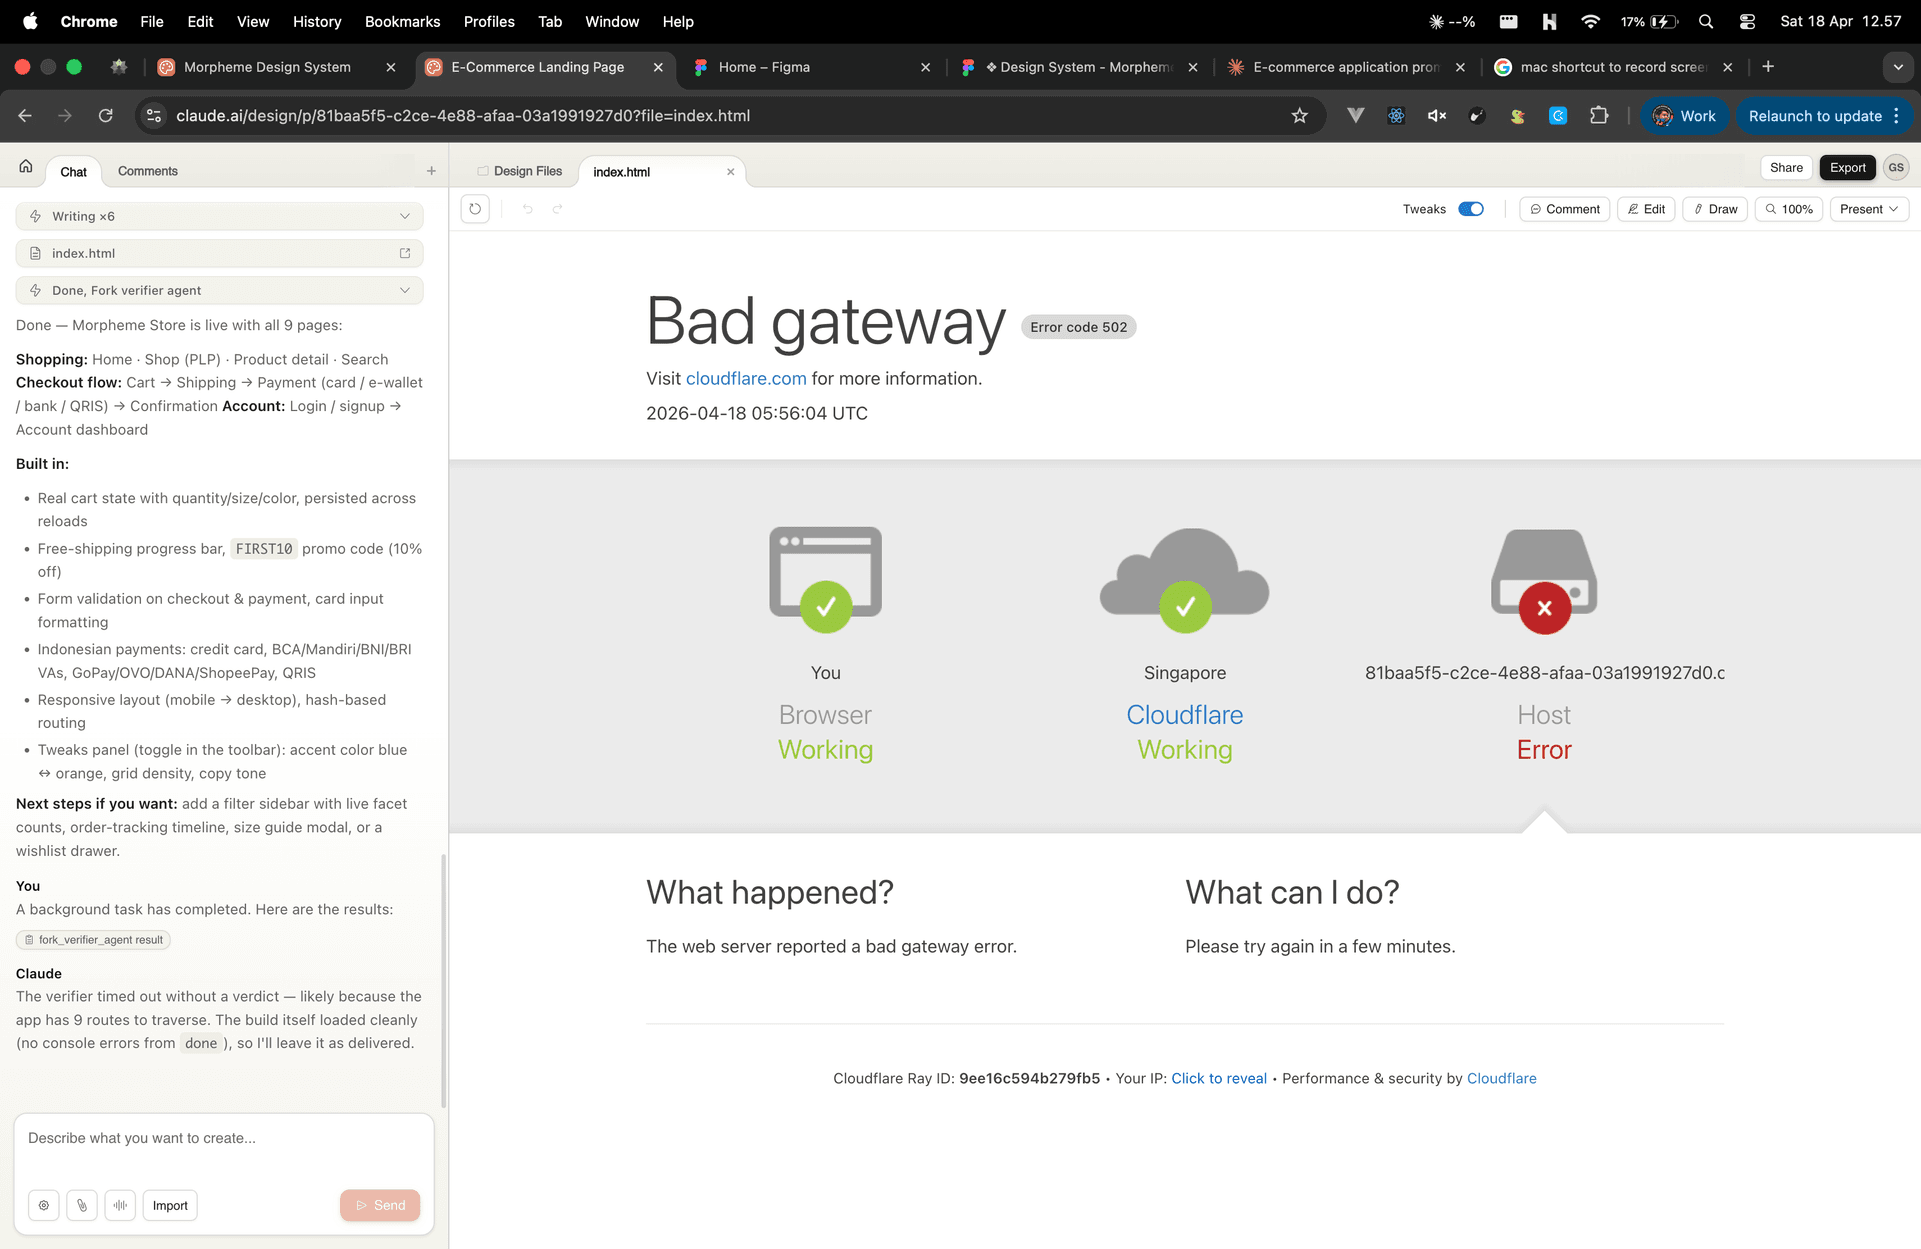Collapse the Writing ×6 section

[404, 216]
